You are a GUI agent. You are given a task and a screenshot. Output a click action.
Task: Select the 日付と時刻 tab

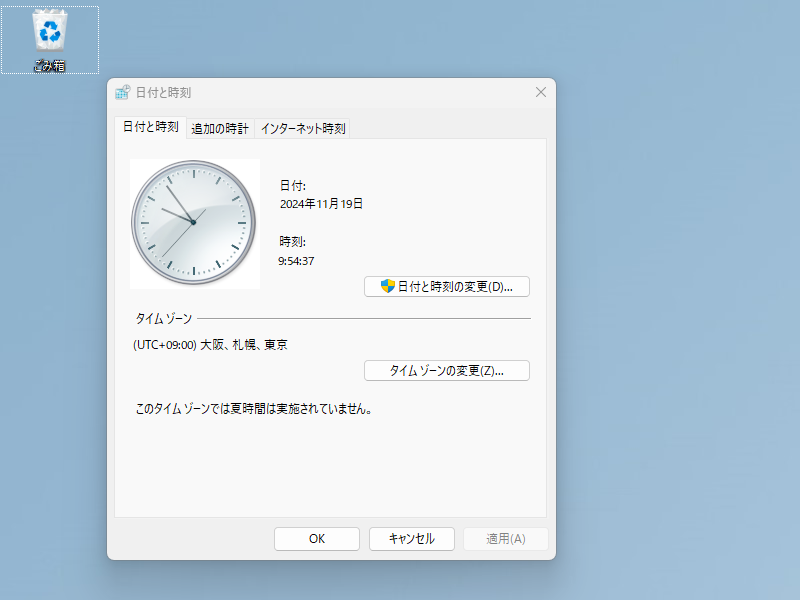pos(150,128)
